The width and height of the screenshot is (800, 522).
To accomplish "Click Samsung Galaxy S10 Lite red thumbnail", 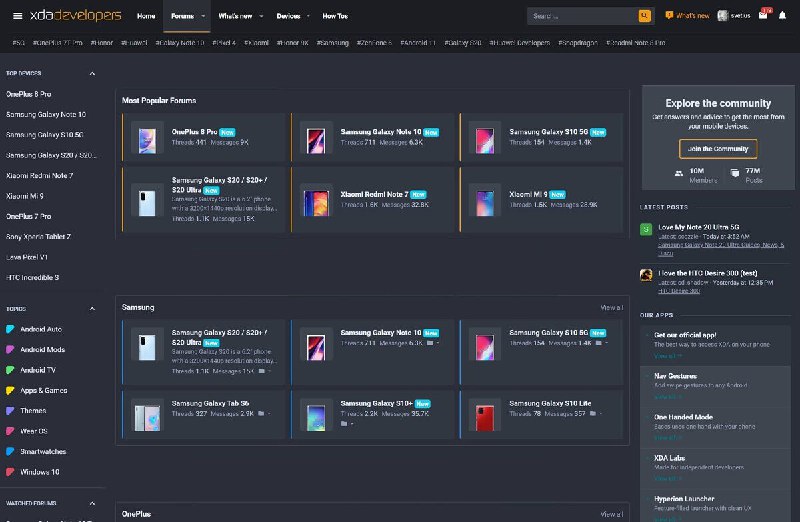I will [x=485, y=415].
